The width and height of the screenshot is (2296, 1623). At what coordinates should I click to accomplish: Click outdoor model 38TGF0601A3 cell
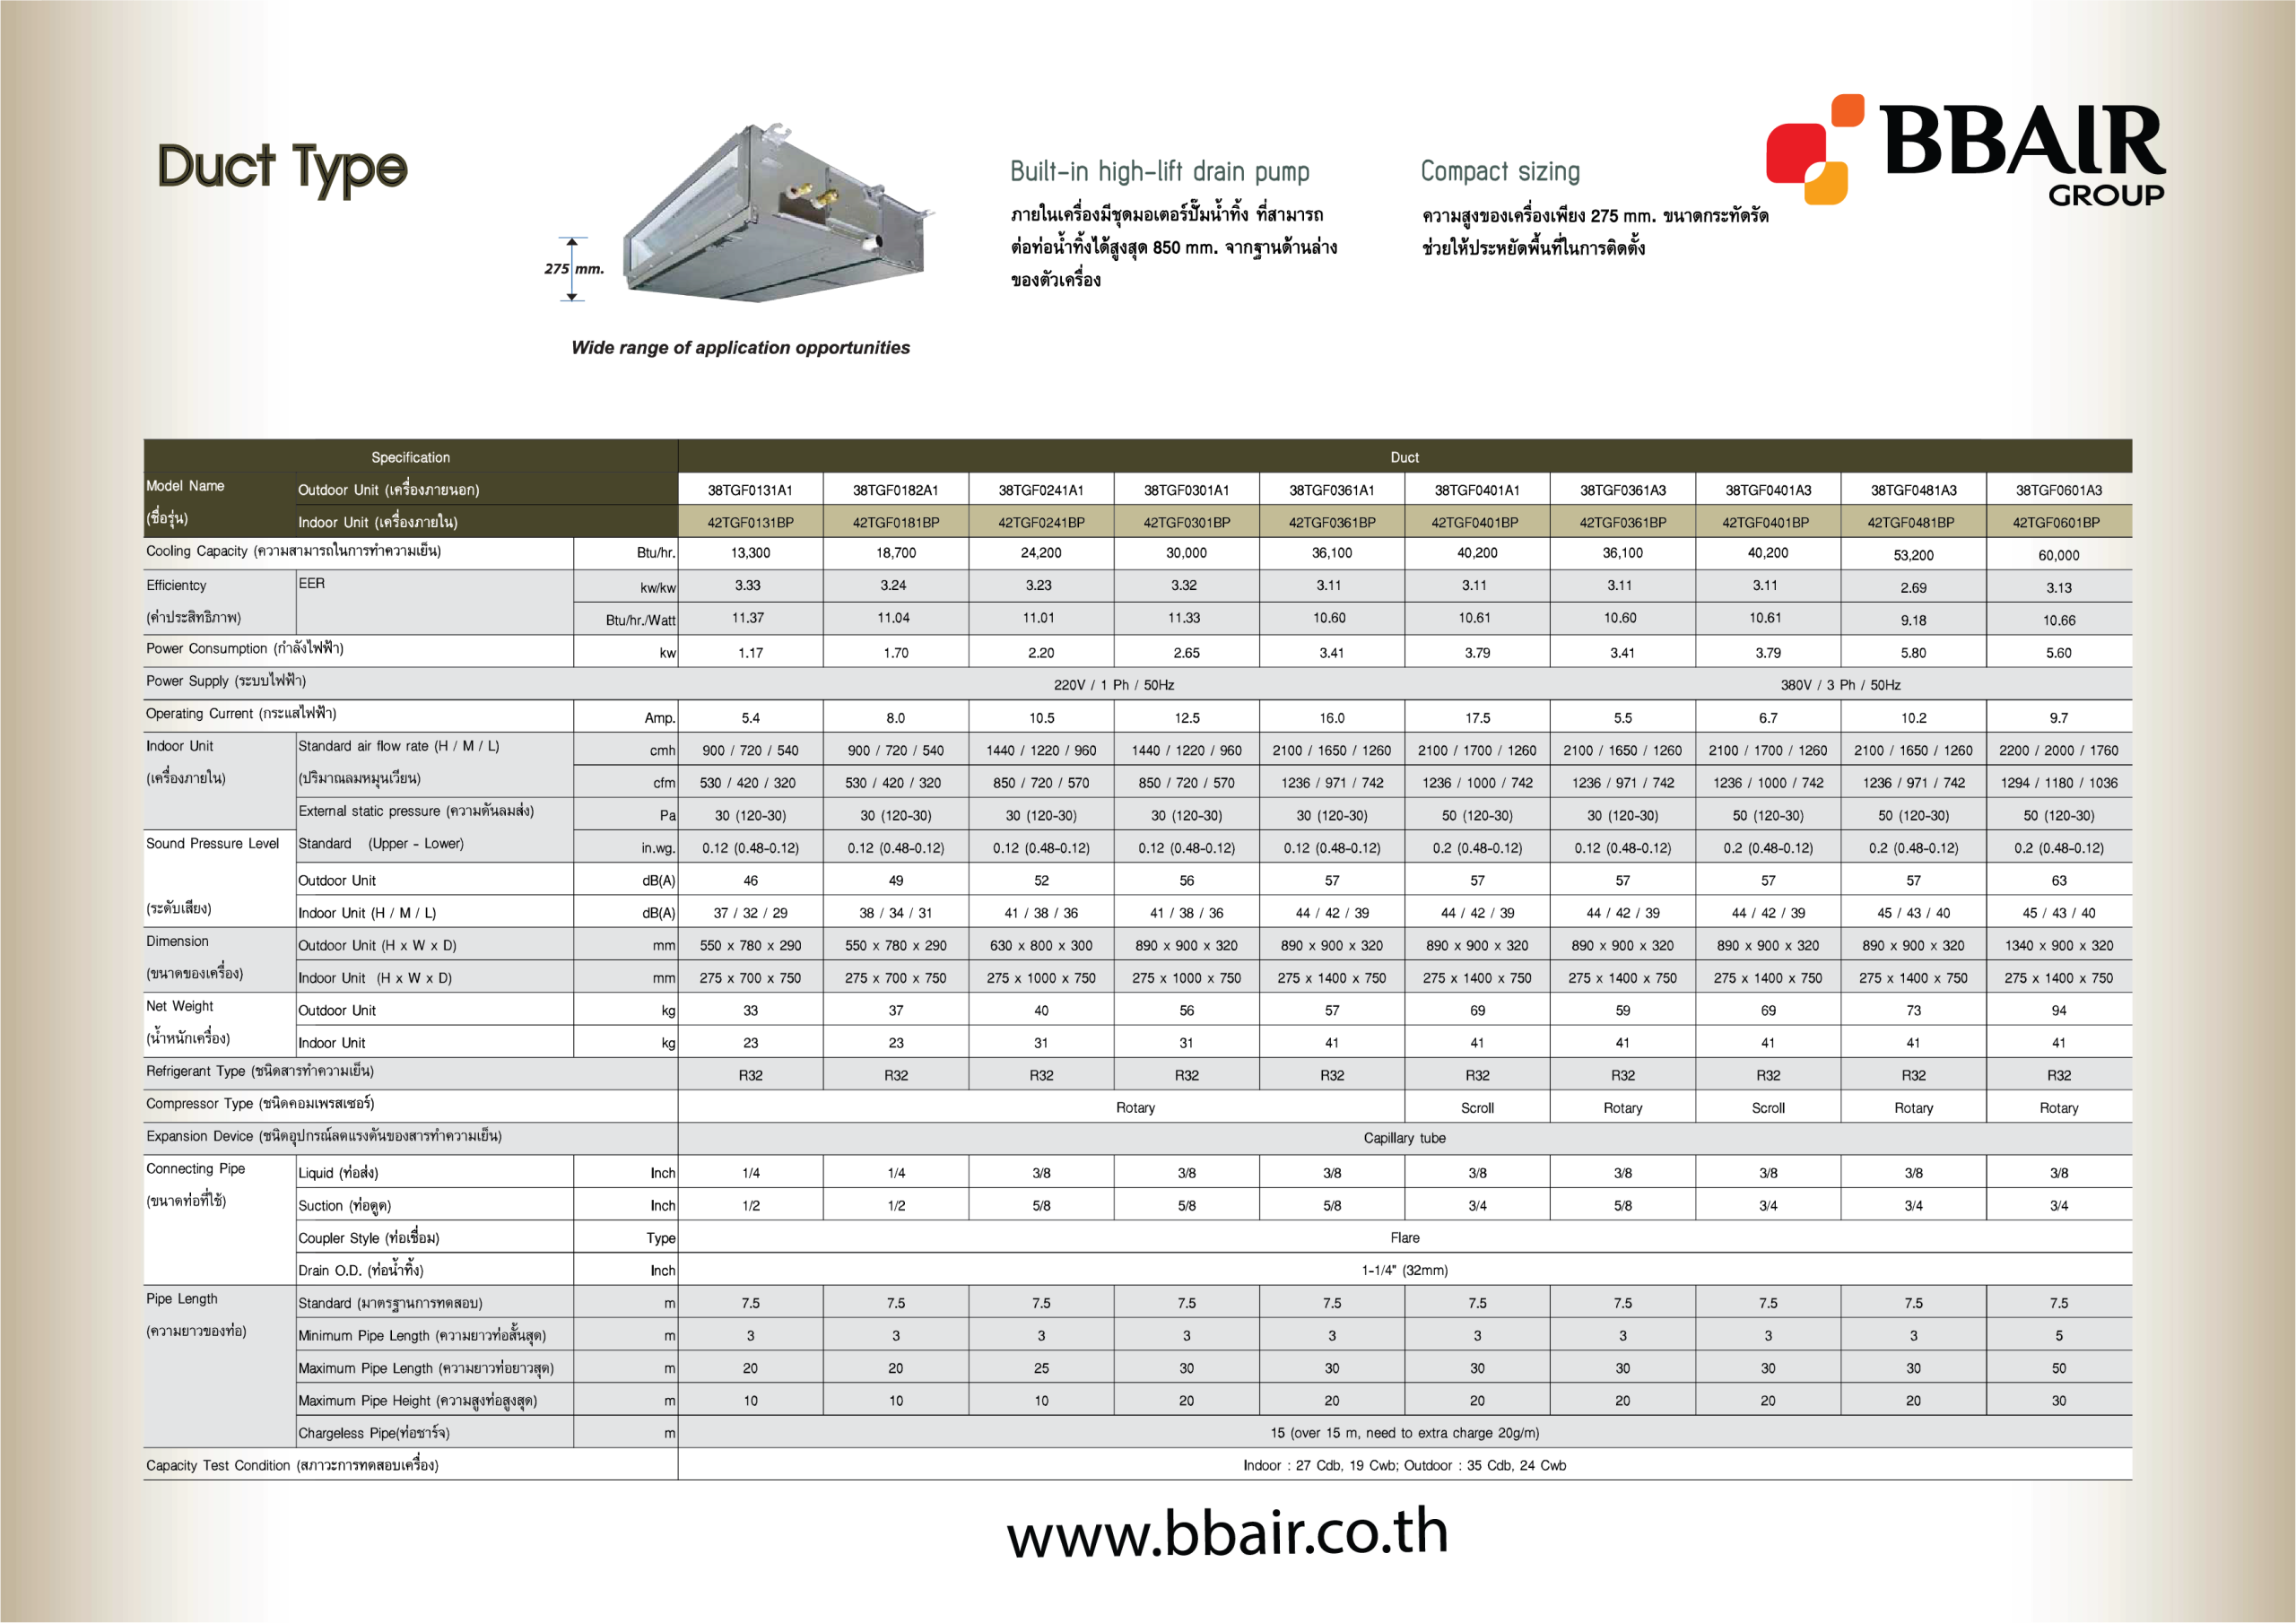[x=2057, y=490]
